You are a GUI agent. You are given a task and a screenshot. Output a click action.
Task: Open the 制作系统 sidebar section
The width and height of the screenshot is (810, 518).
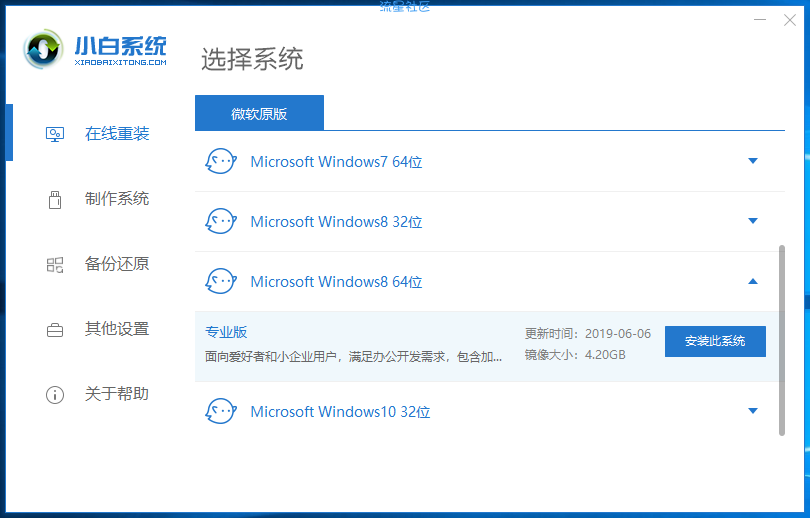(x=117, y=199)
